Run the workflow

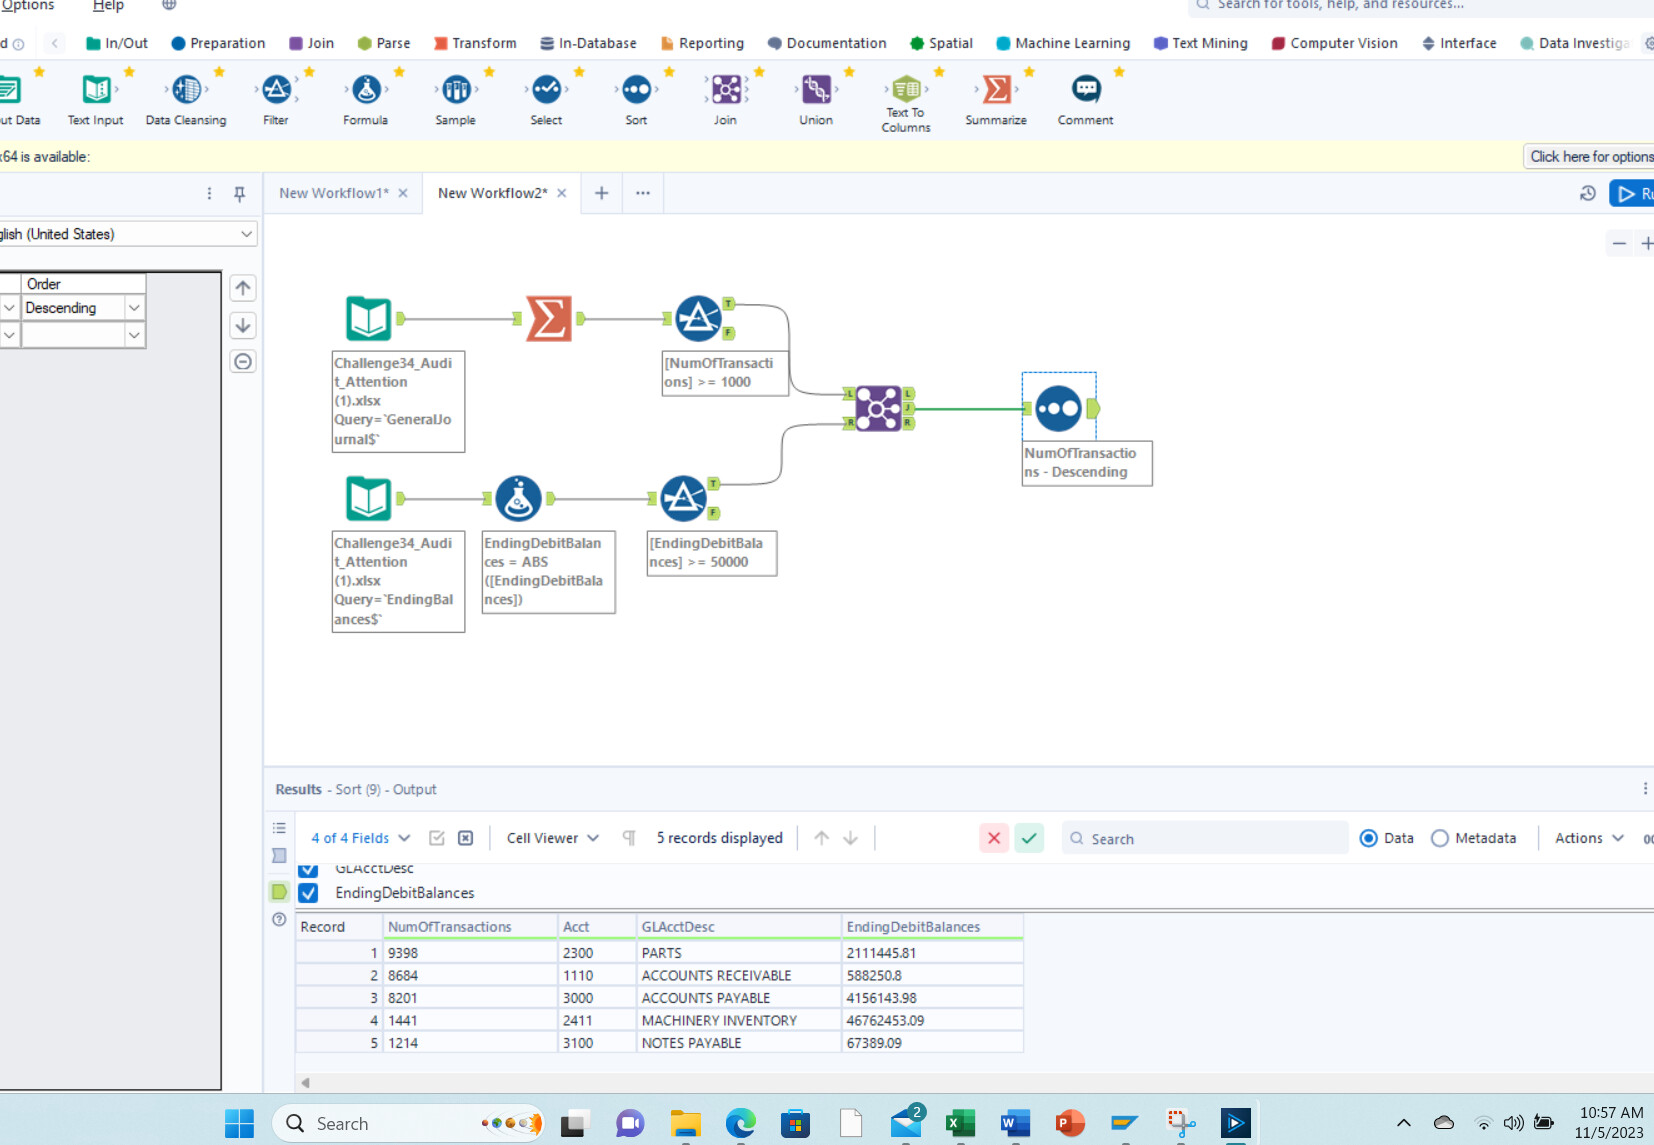tap(1633, 194)
